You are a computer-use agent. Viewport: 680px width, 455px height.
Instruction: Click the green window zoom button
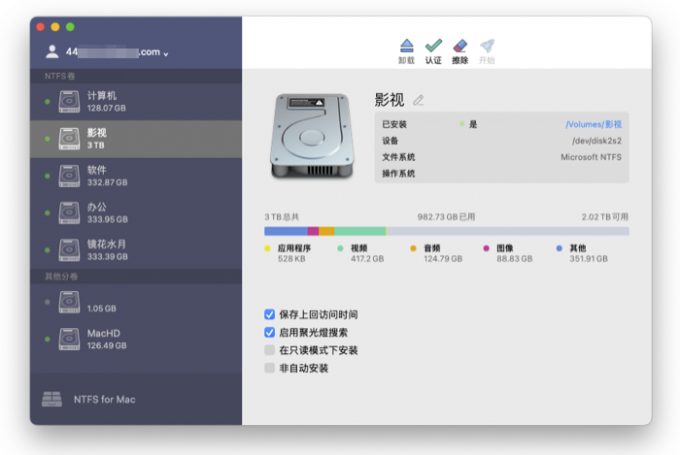[70, 27]
